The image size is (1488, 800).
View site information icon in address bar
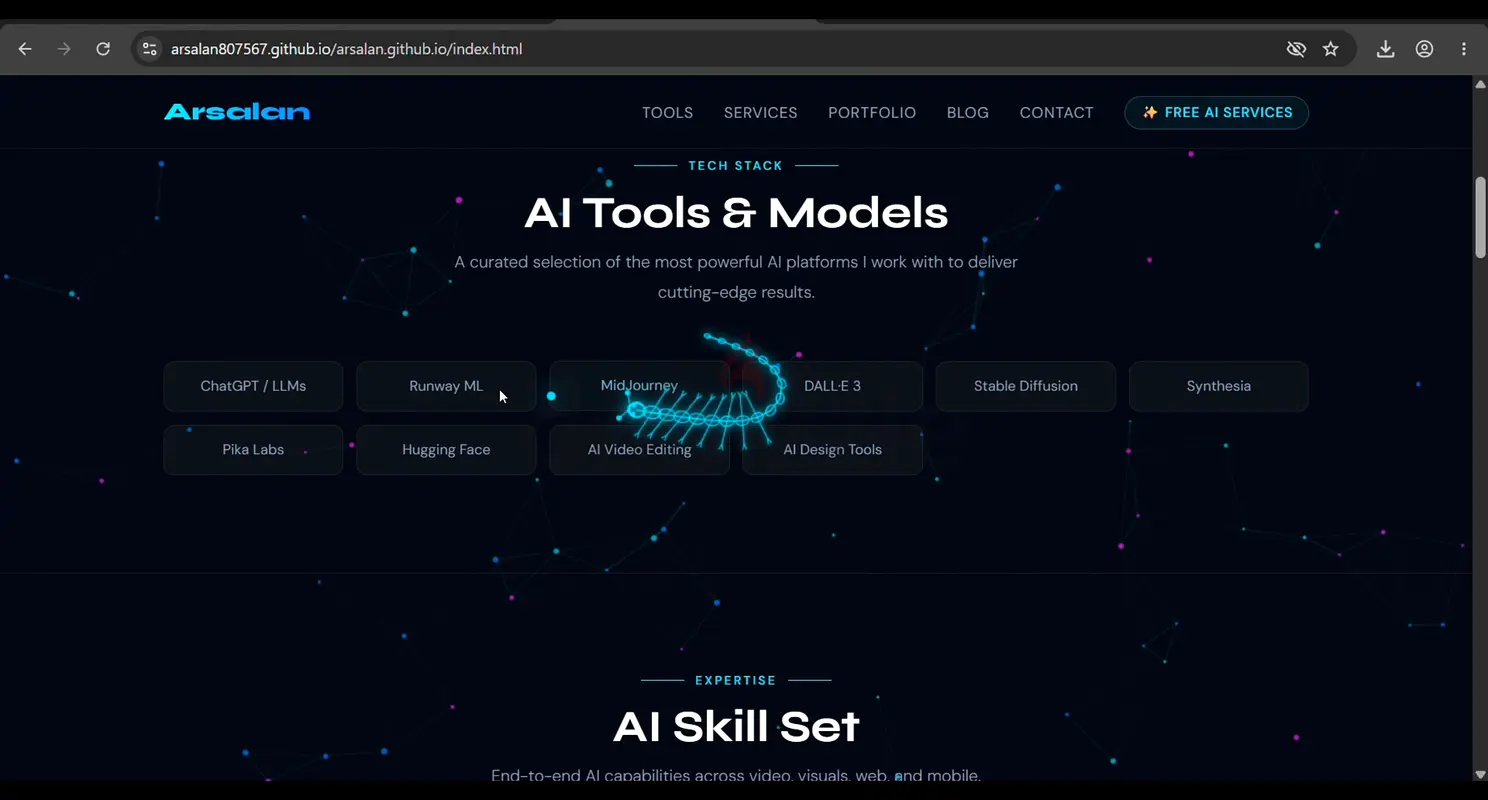149,49
